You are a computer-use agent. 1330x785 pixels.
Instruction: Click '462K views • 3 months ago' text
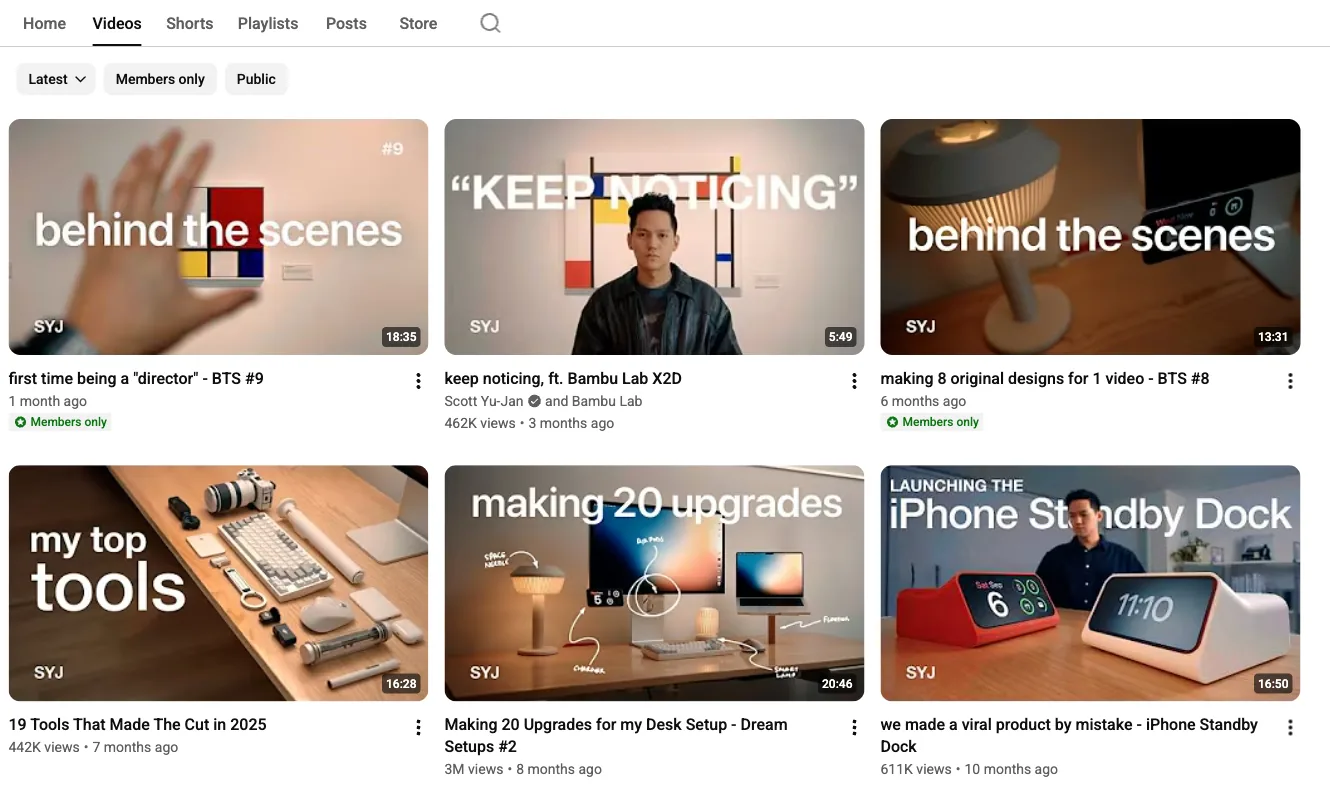pyautogui.click(x=530, y=423)
